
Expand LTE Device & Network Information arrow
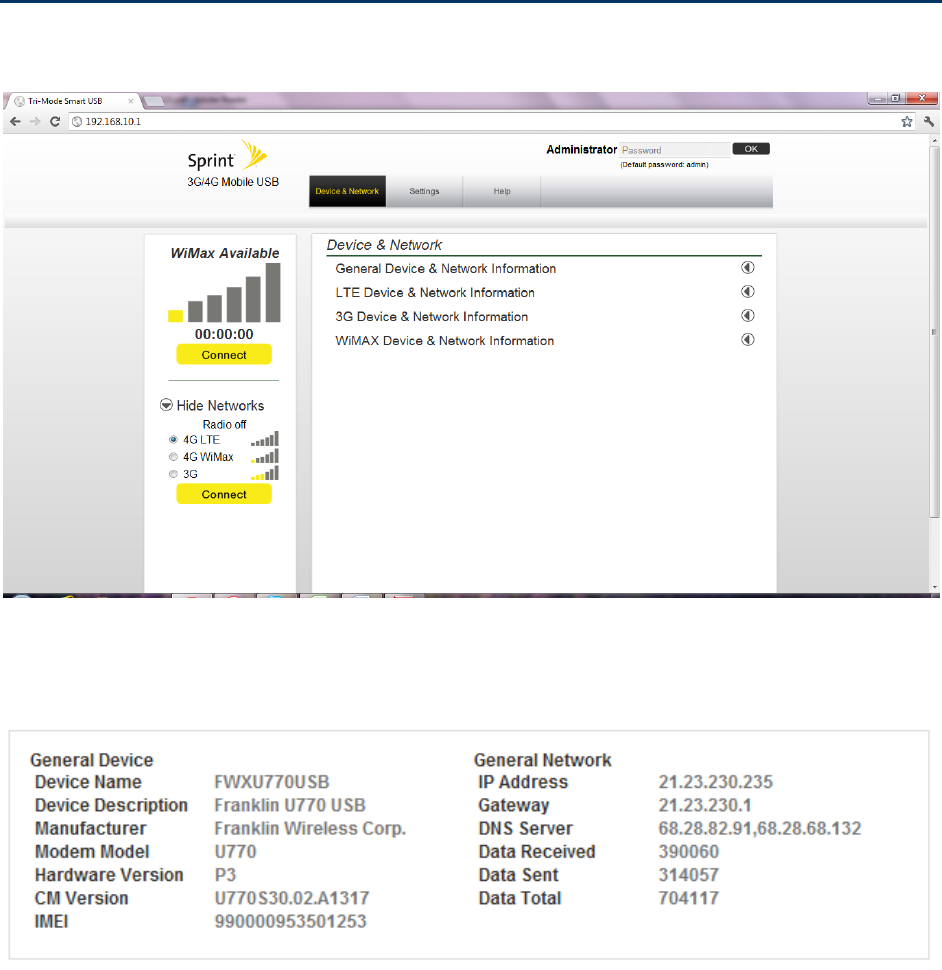pos(748,291)
